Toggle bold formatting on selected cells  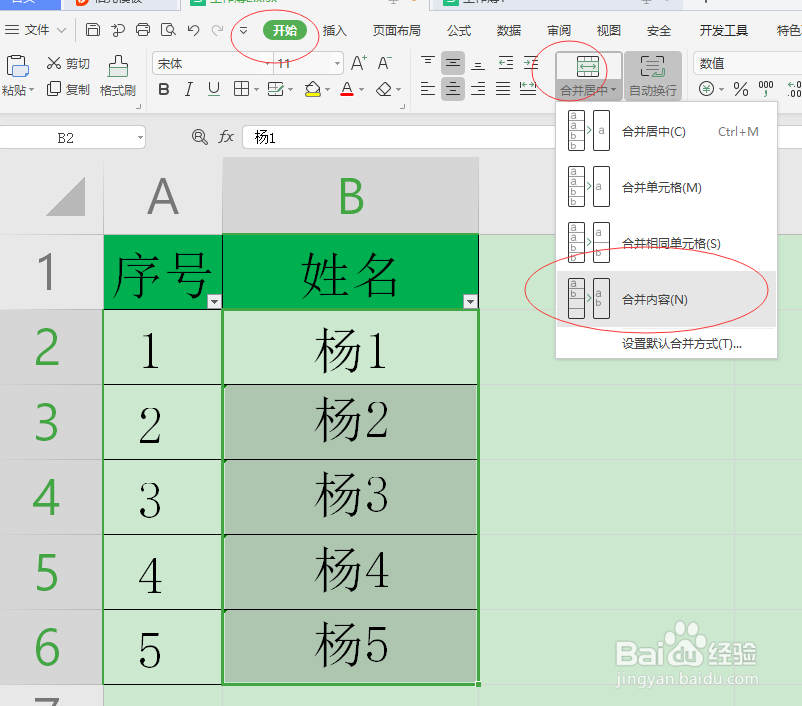tap(164, 89)
